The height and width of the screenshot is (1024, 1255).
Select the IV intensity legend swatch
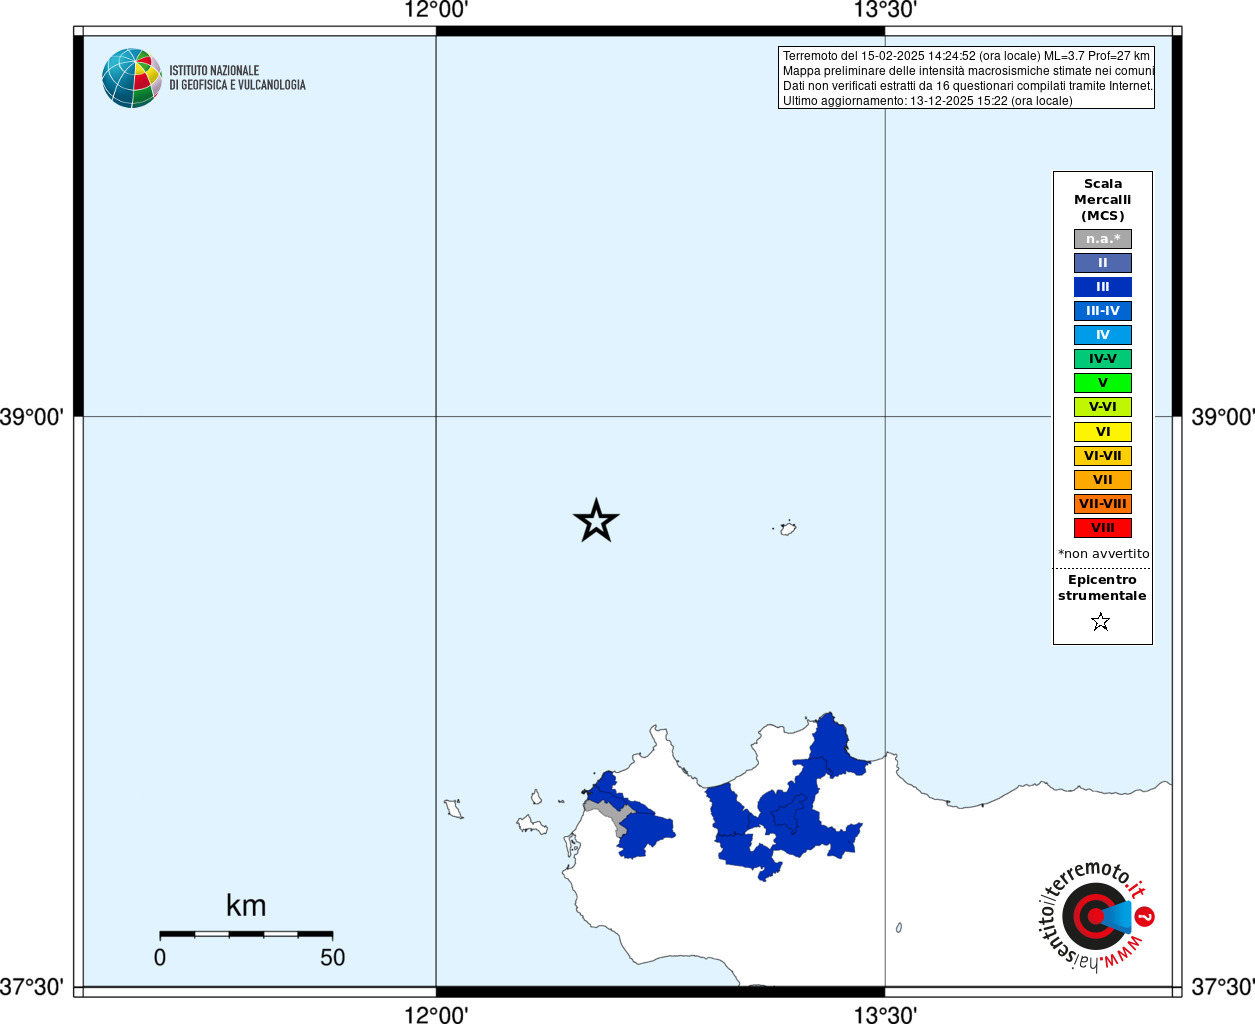1103,335
